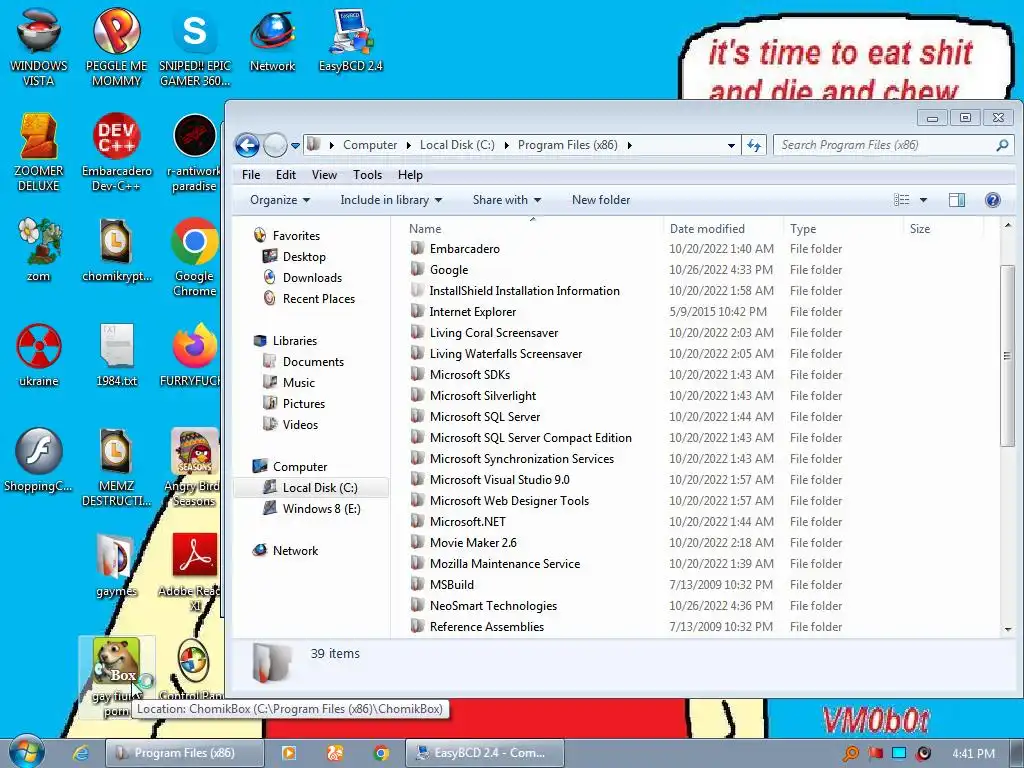
Task: Select the ZOOMER DELUXE desktop icon
Action: pyautogui.click(x=39, y=153)
